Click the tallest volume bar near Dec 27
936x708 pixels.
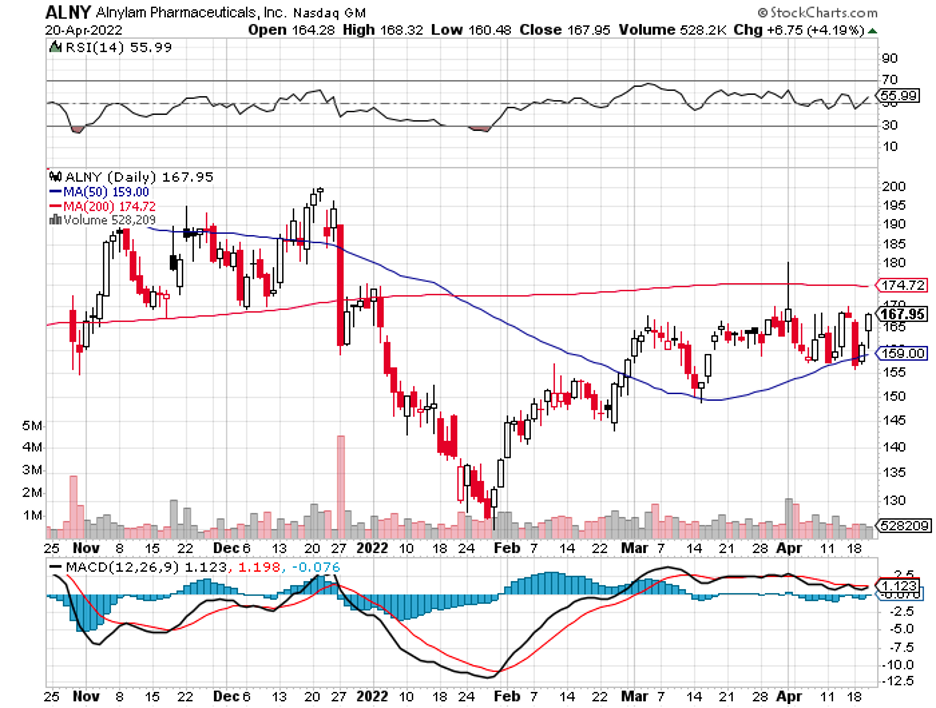point(341,487)
